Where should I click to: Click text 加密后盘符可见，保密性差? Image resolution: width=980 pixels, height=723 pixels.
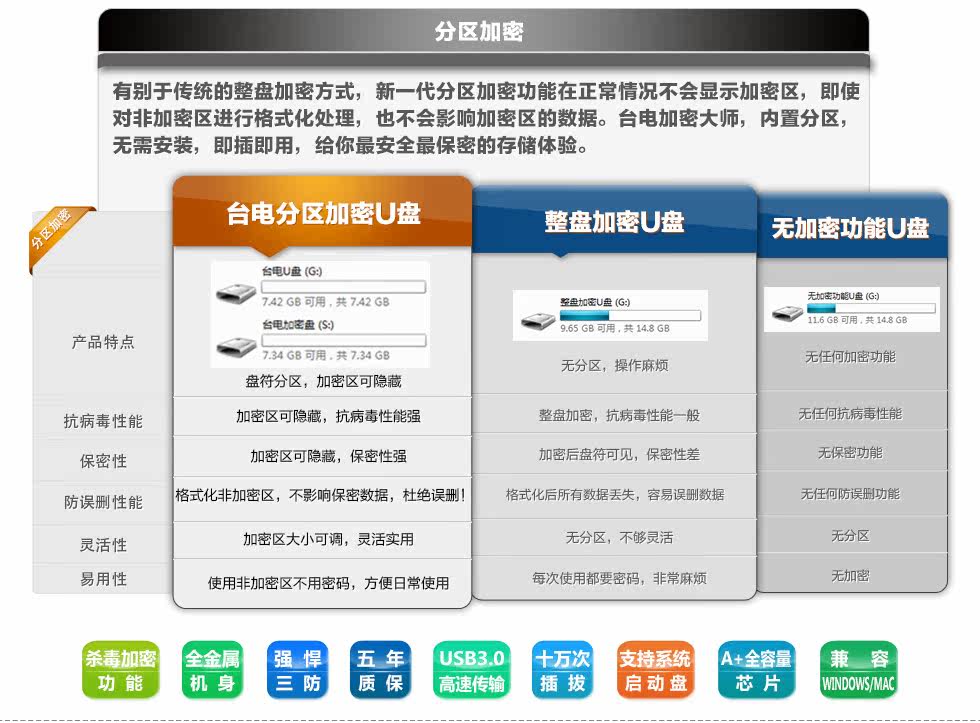pos(619,454)
